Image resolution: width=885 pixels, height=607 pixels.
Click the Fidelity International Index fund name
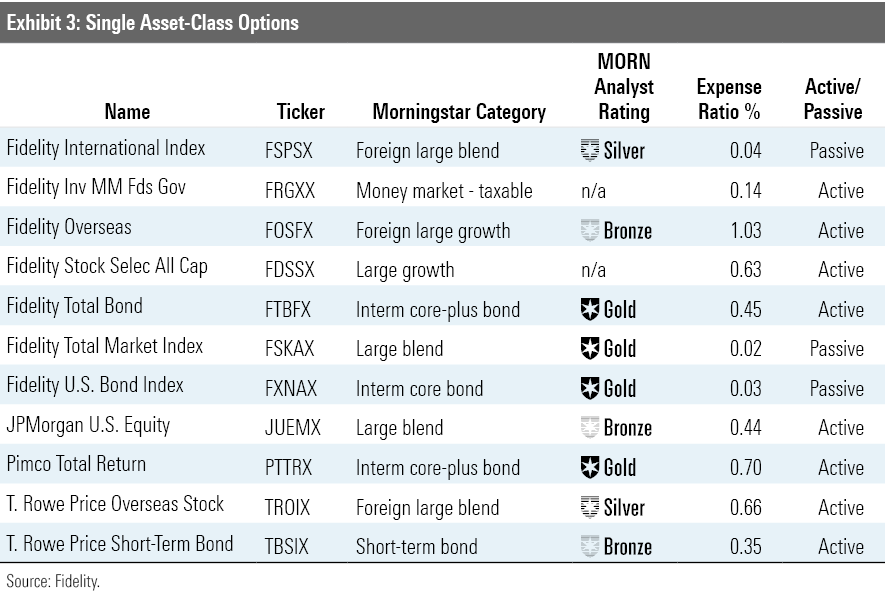point(106,148)
